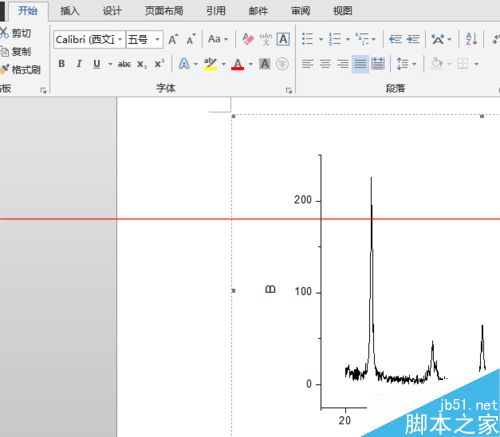The height and width of the screenshot is (437, 500).
Task: Open the 五号 font size dropdown
Action: pos(157,39)
